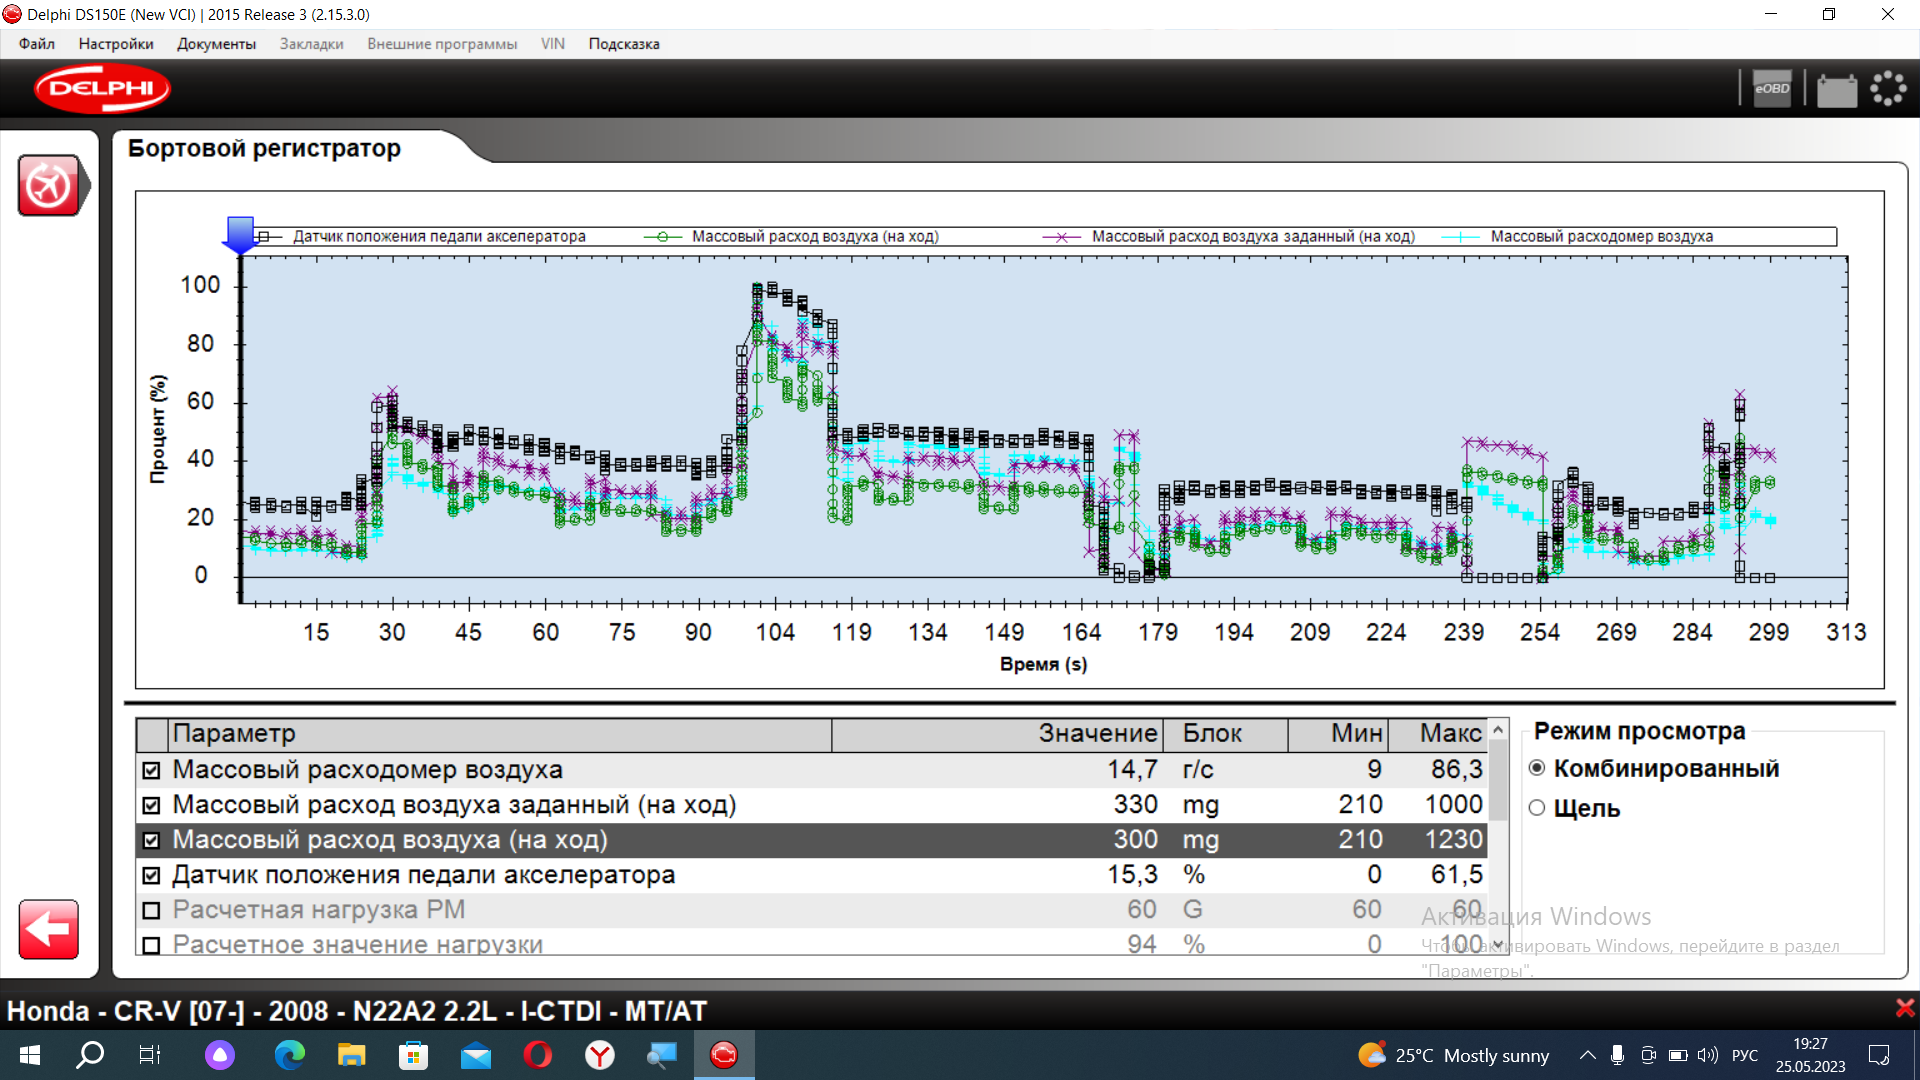This screenshot has width=1920, height=1080.
Task: Click the Значение column header
Action: point(996,734)
